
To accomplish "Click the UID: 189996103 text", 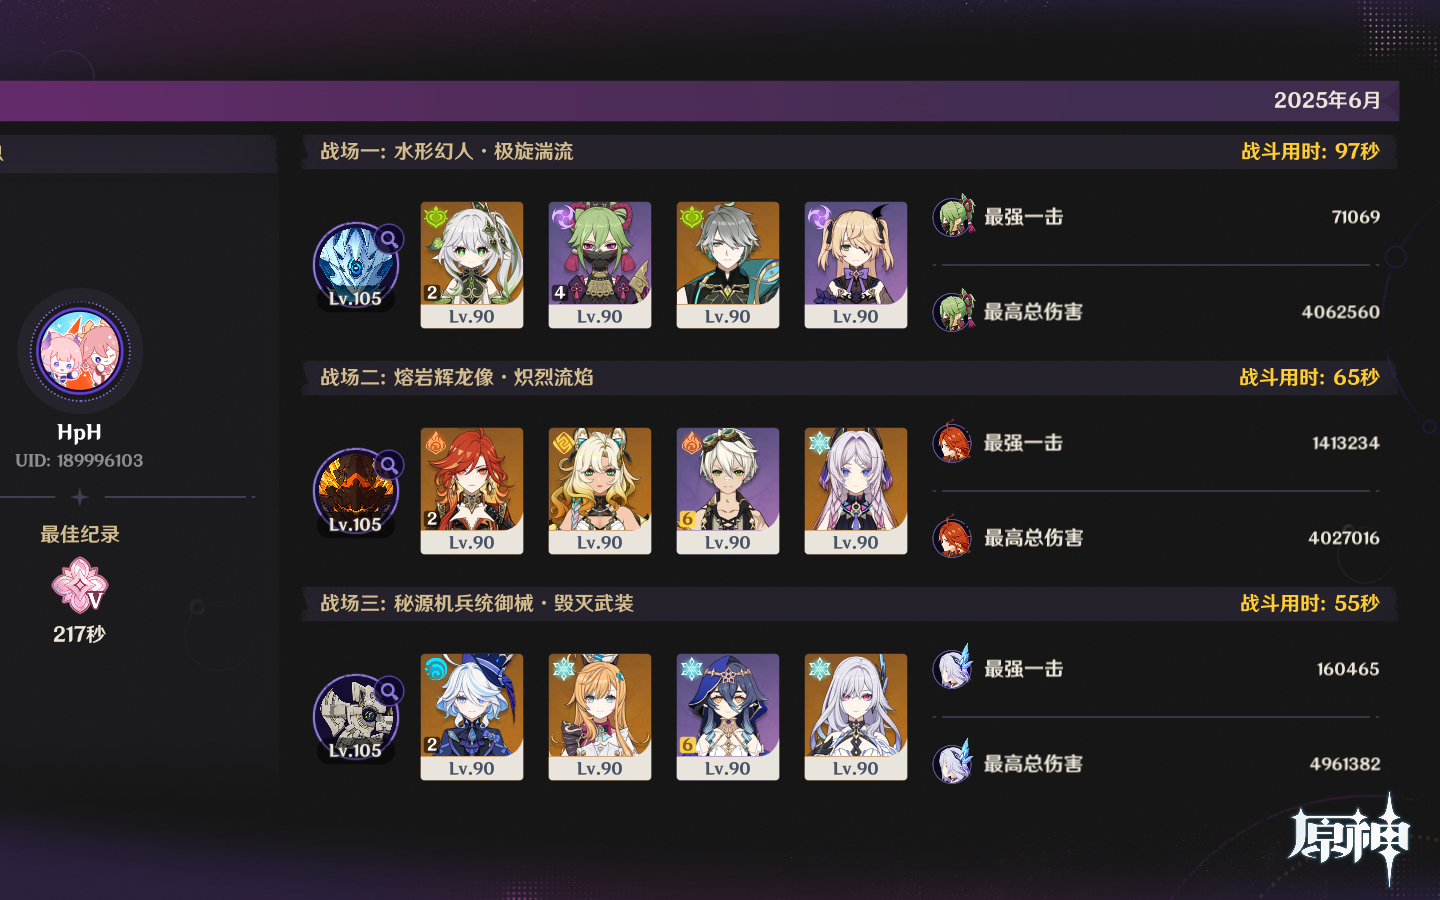I will click(79, 461).
